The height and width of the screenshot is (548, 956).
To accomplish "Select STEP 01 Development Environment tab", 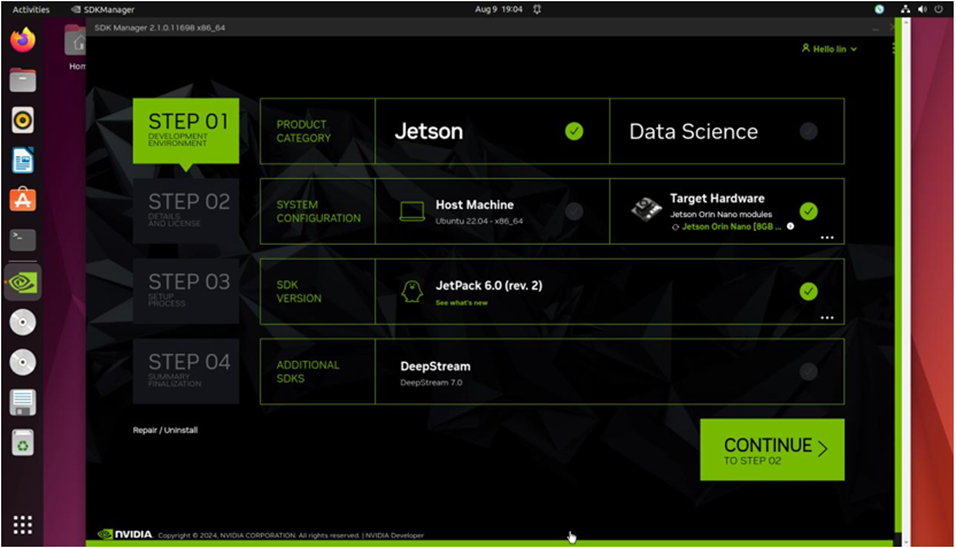I will pyautogui.click(x=186, y=130).
